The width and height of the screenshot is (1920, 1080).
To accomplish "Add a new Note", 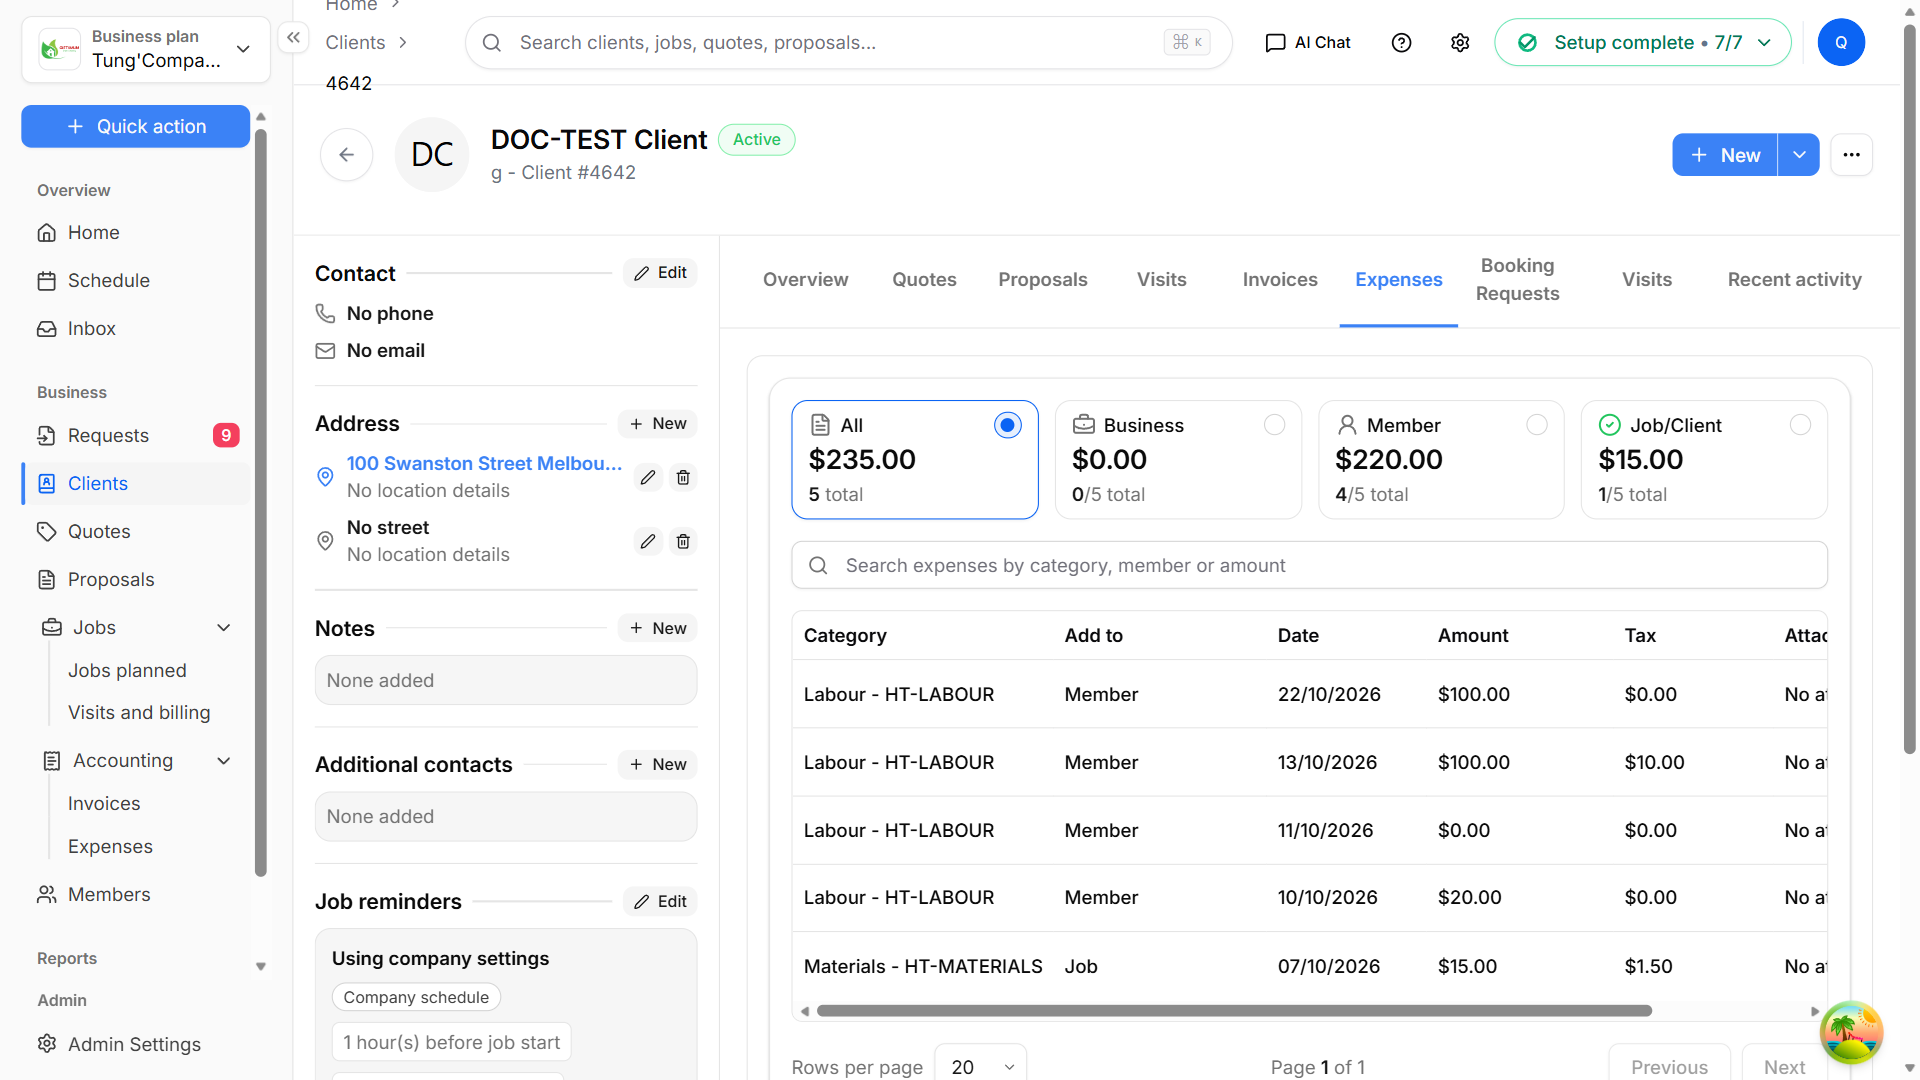I will tap(657, 628).
